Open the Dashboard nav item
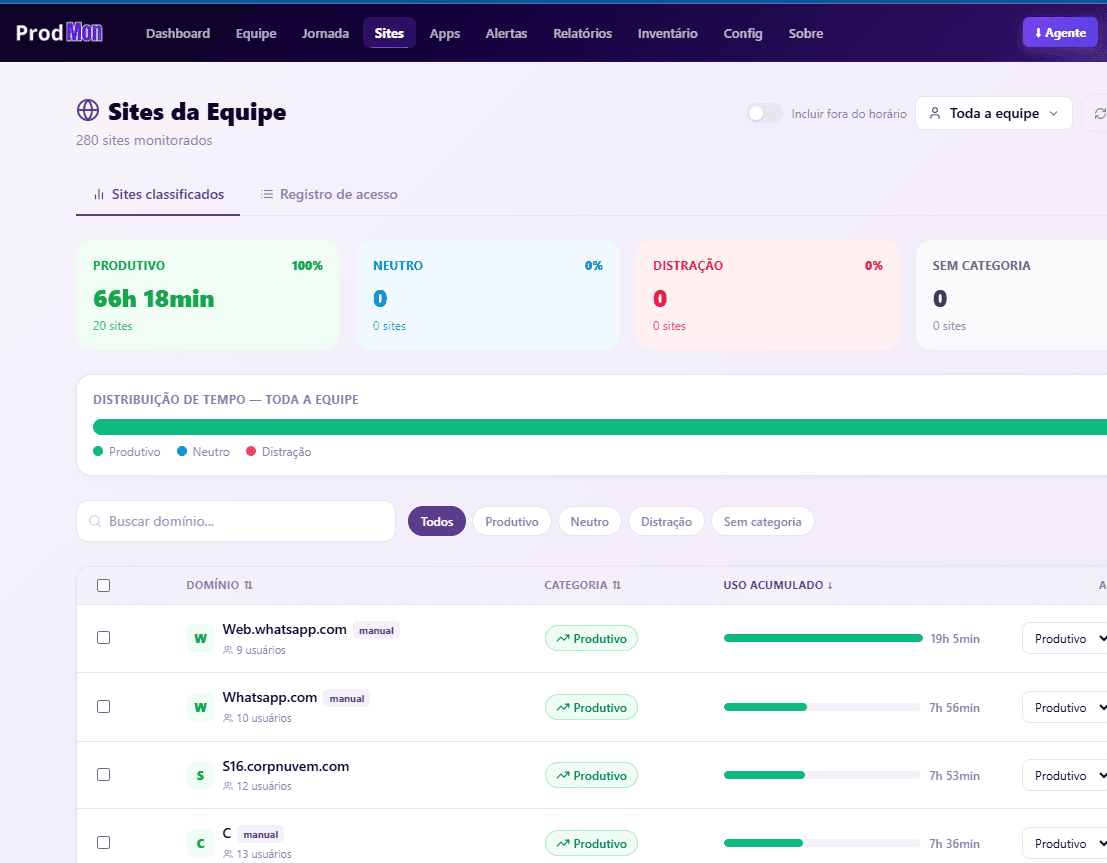 point(178,33)
